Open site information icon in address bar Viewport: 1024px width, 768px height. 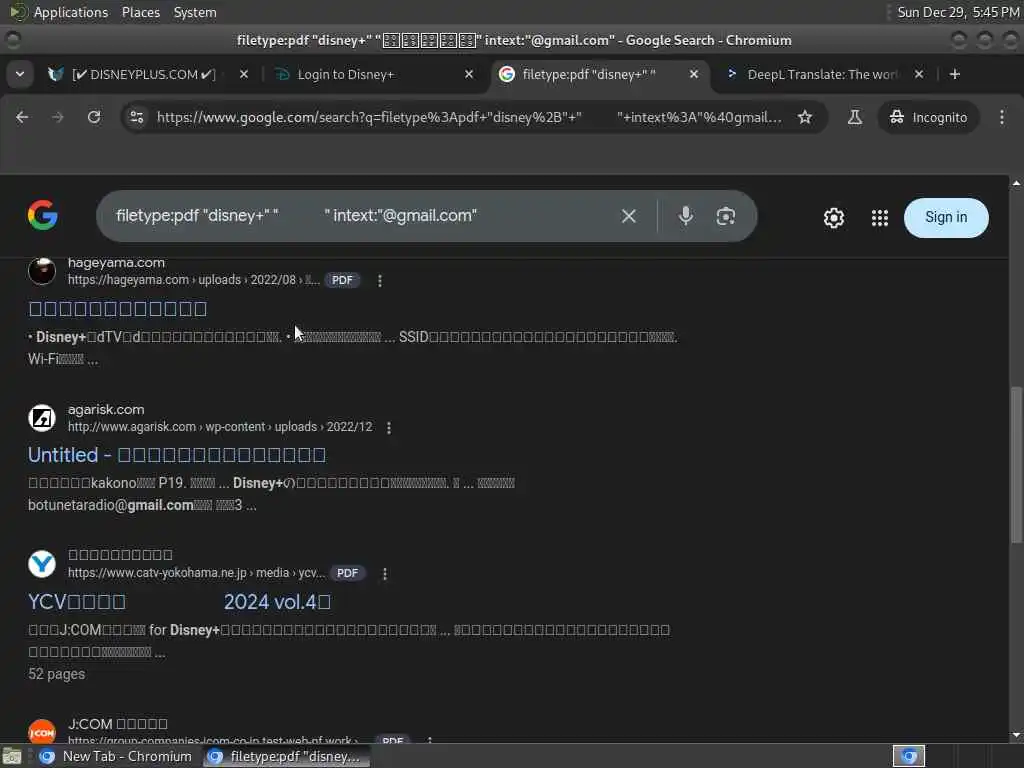pos(136,117)
